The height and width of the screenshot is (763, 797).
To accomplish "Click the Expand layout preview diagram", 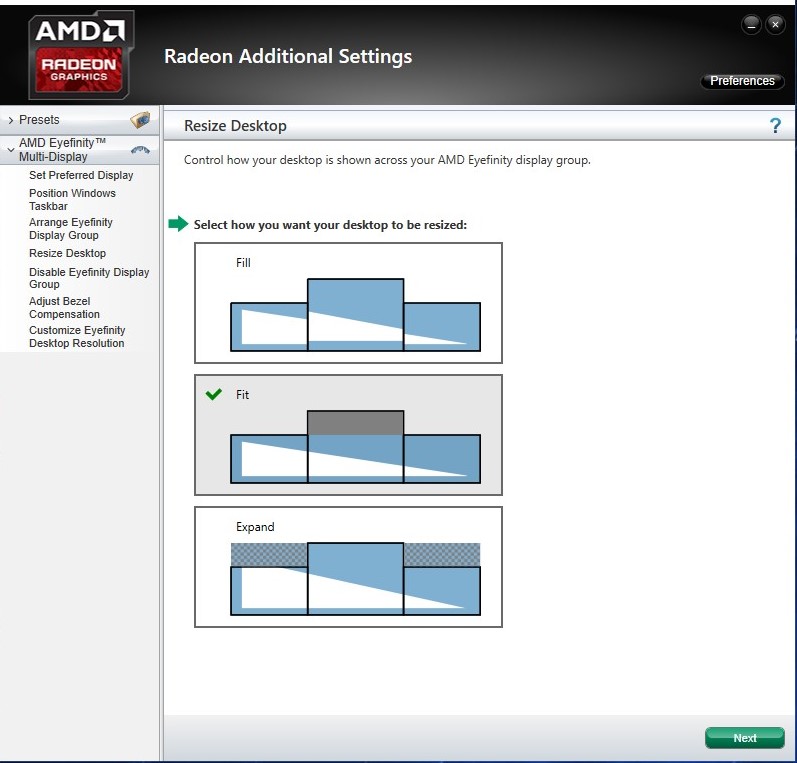I will click(x=355, y=578).
